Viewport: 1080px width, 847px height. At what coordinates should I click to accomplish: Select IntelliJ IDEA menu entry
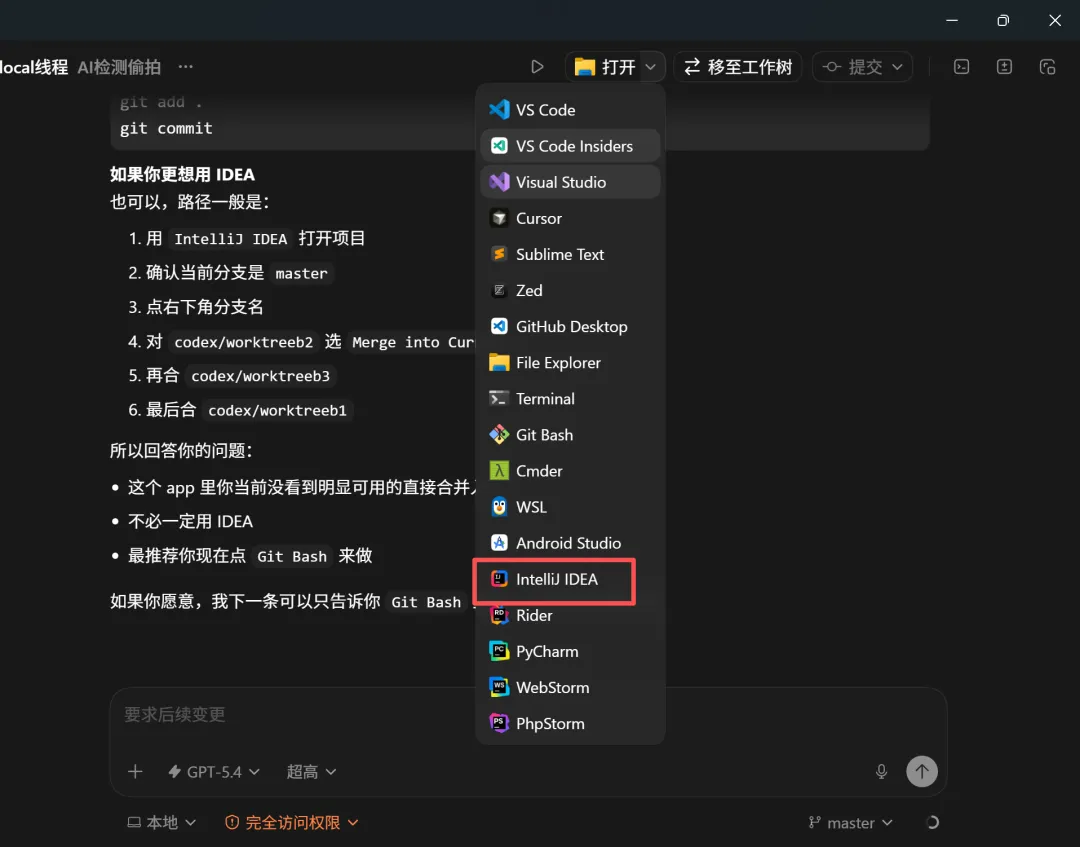570,579
